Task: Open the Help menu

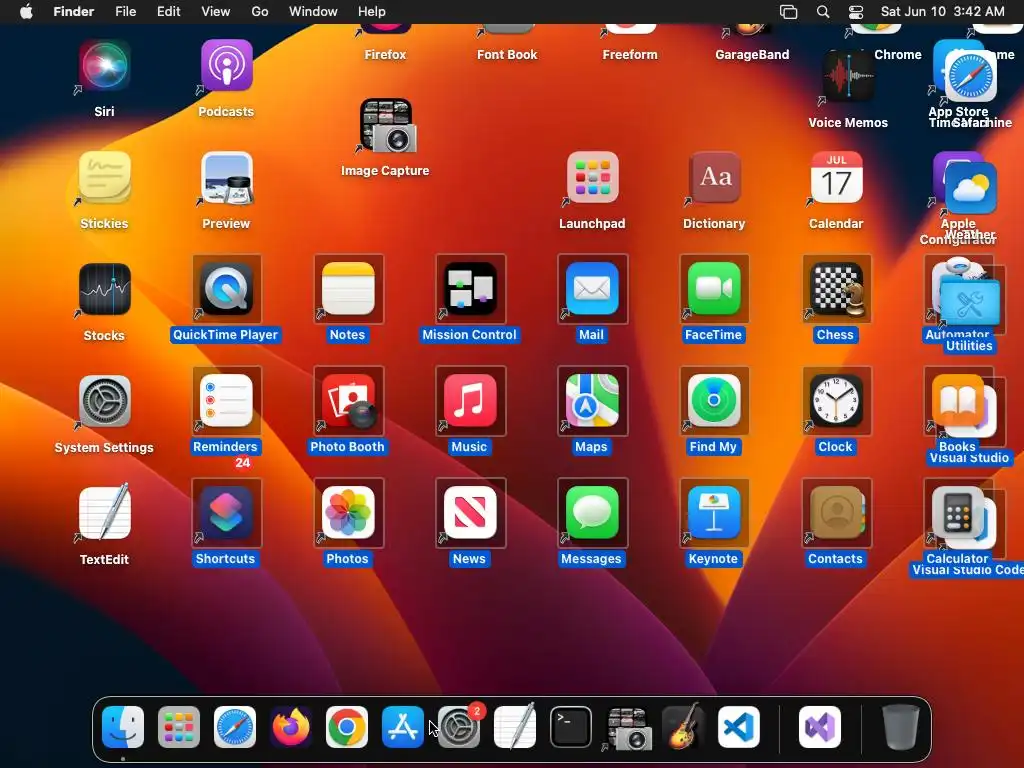Action: 372,12
